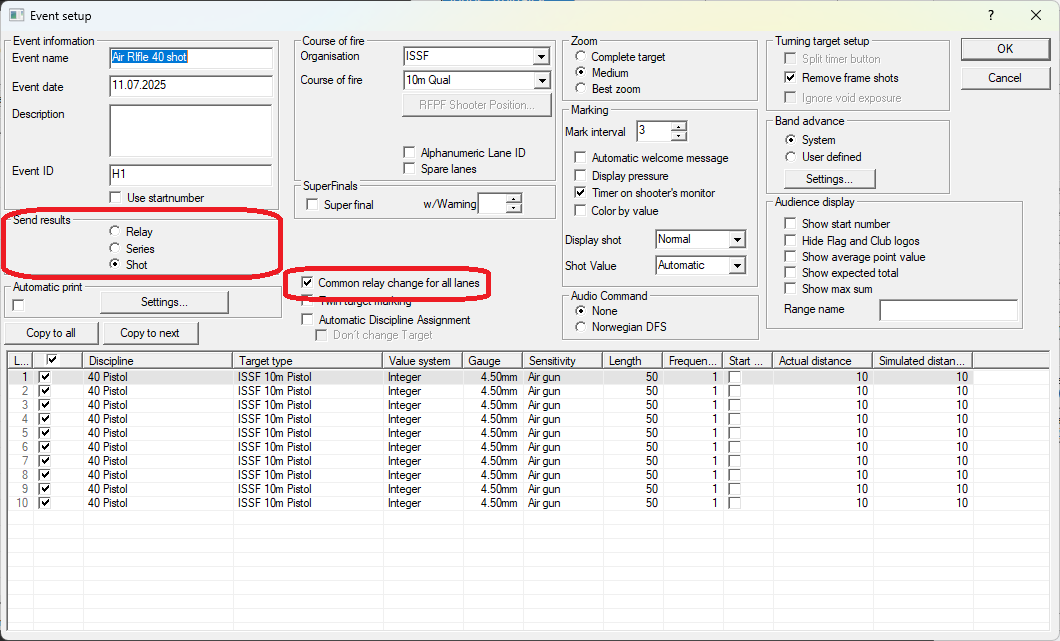Click the Event setup title bar icon
1060x641 pixels.
[14, 15]
